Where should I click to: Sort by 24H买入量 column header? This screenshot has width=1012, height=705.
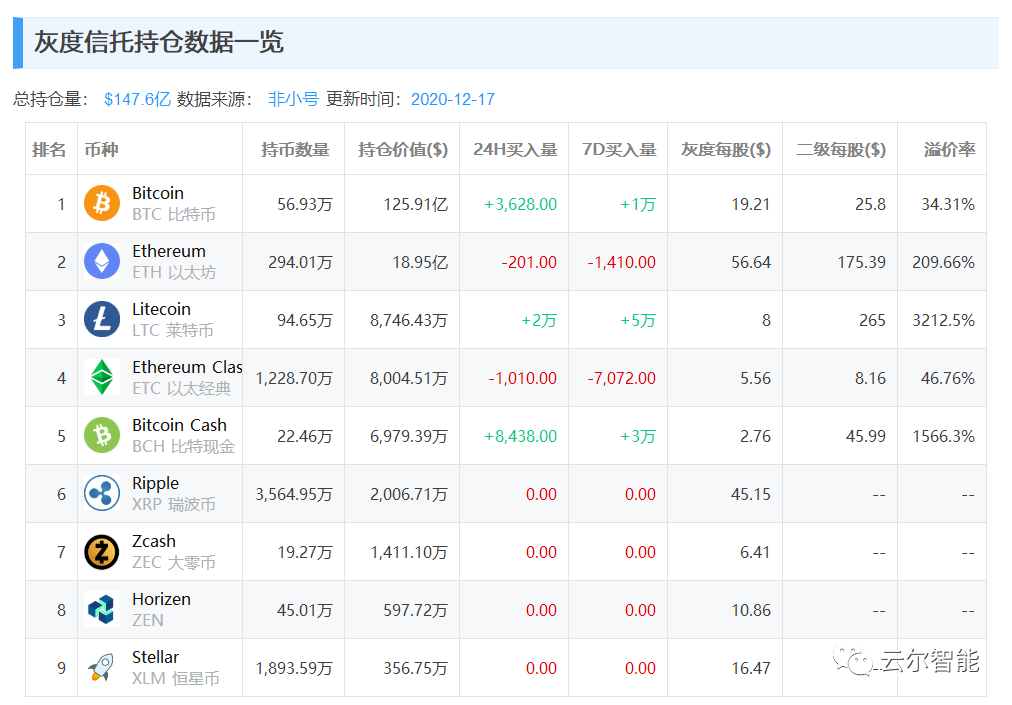tap(515, 150)
